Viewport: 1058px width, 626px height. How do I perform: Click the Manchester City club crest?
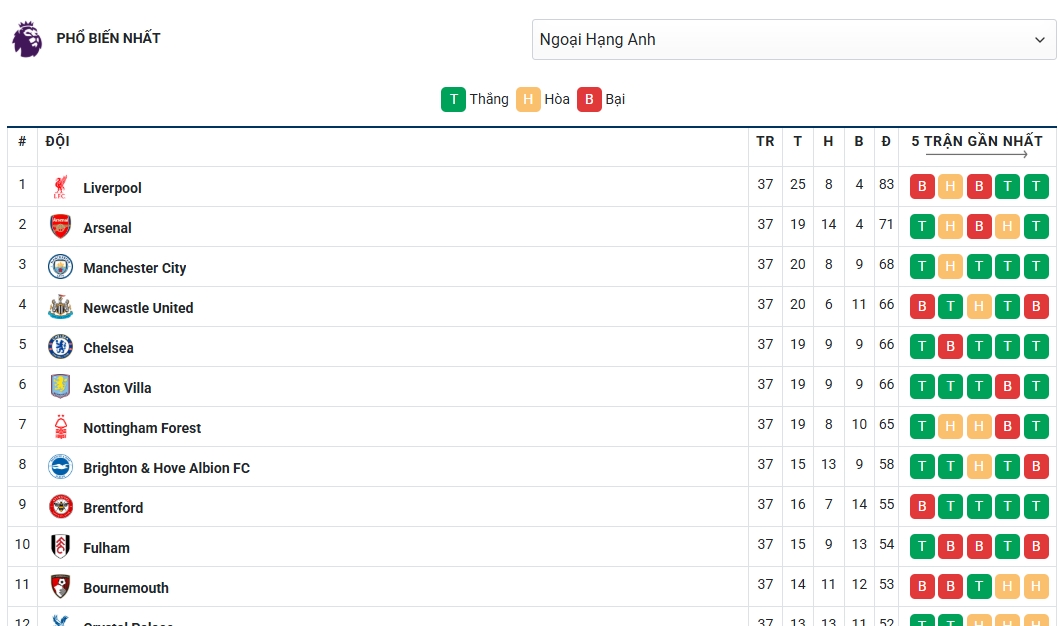(x=60, y=267)
